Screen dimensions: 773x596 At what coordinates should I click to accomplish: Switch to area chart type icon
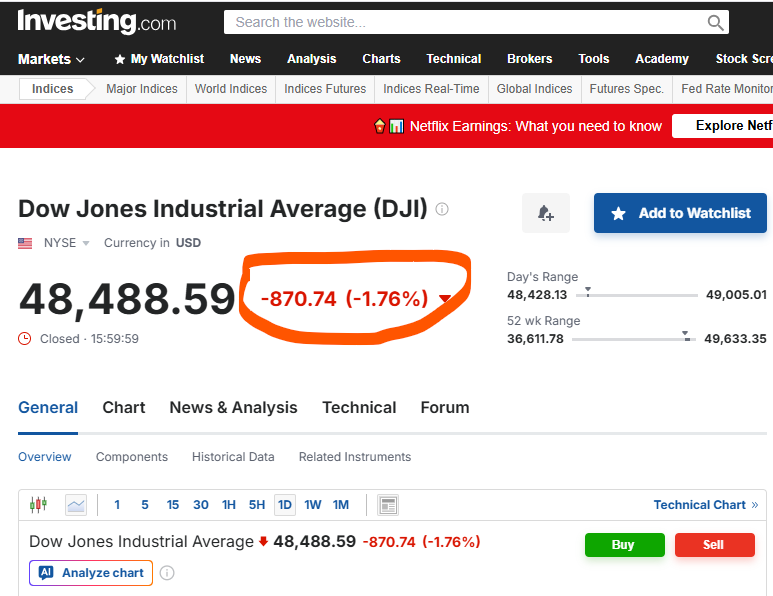pos(76,505)
